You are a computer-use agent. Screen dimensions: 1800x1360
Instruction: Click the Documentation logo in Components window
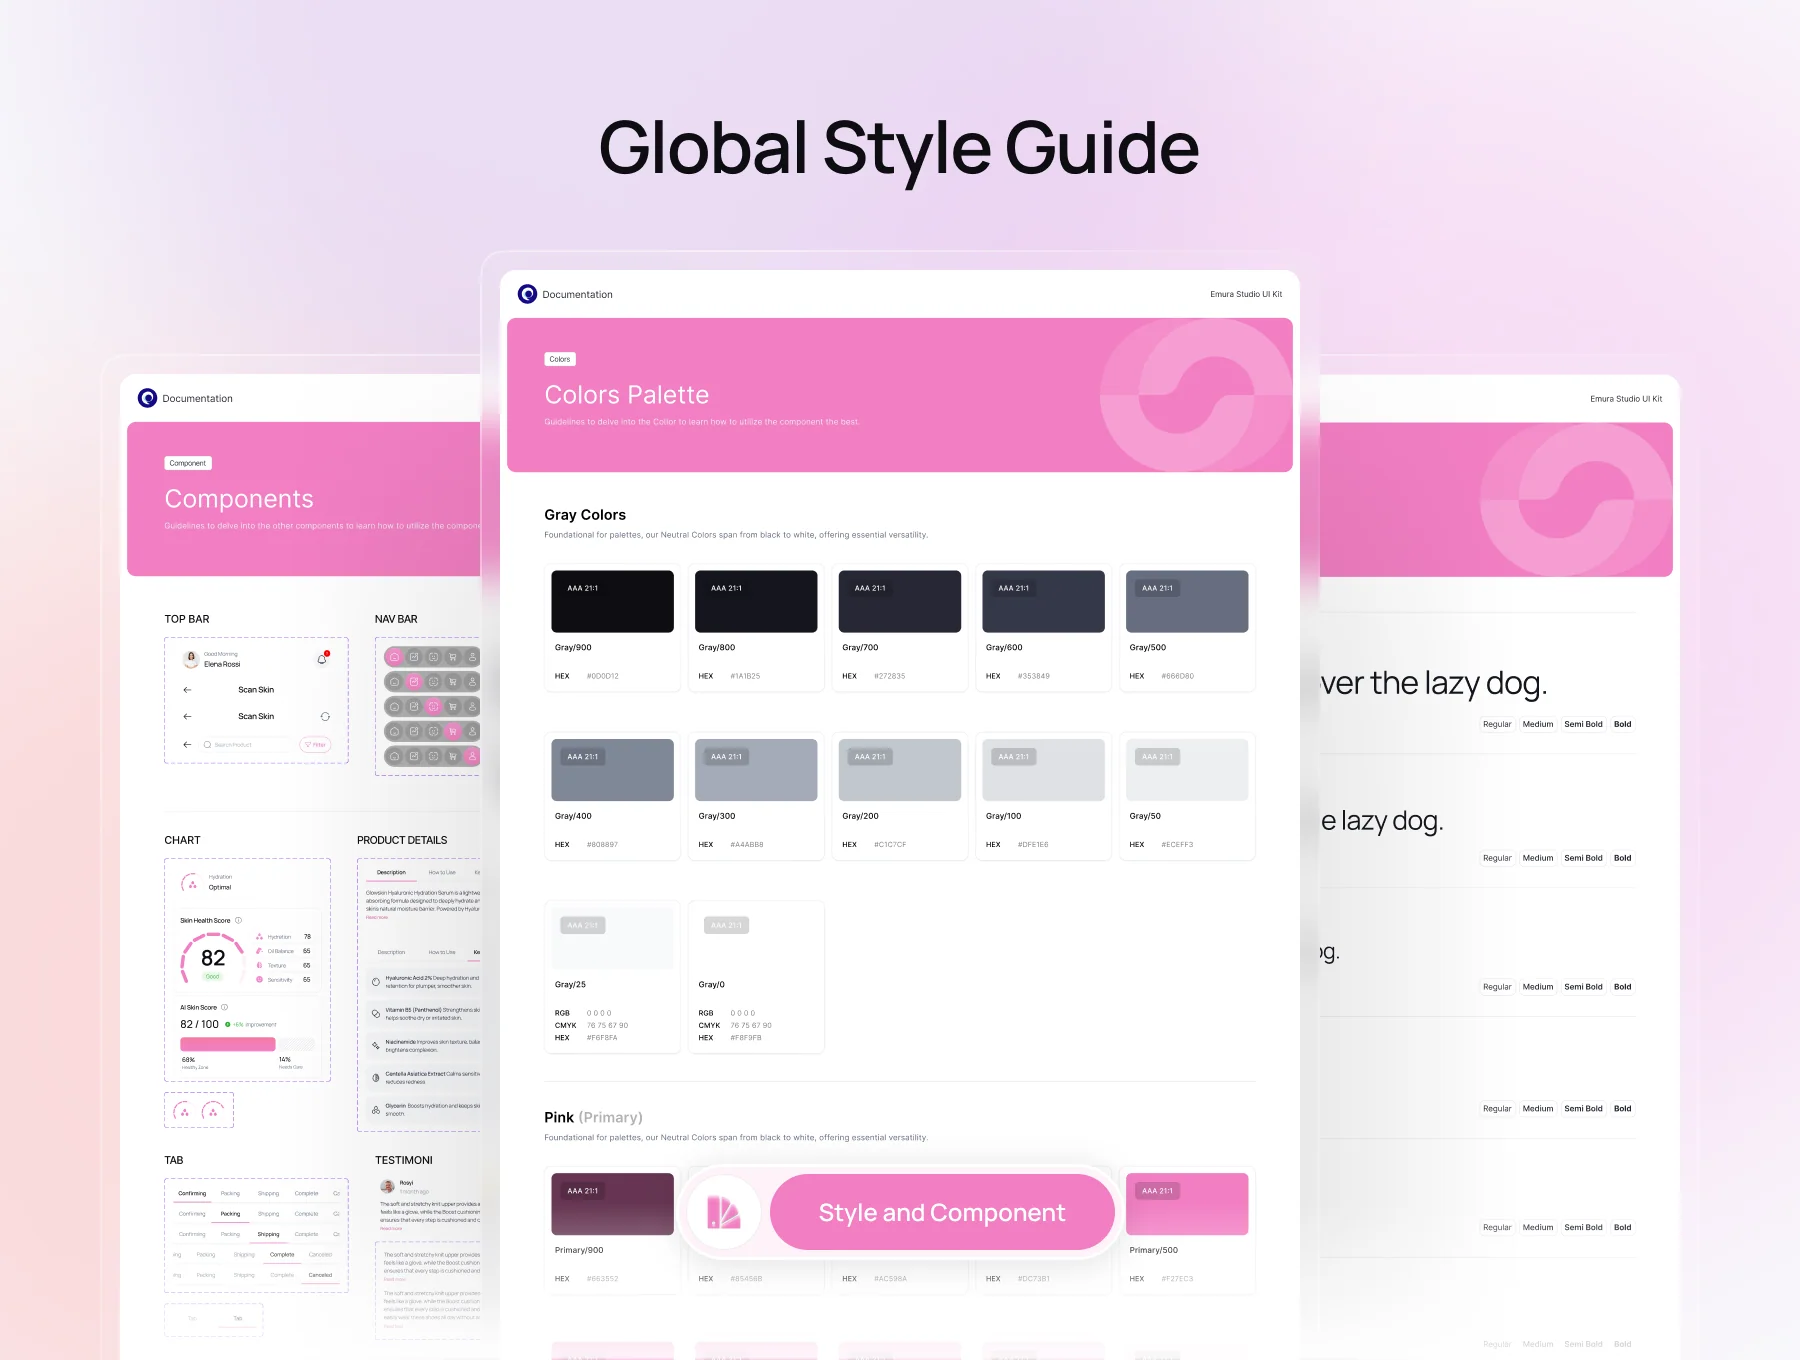147,398
